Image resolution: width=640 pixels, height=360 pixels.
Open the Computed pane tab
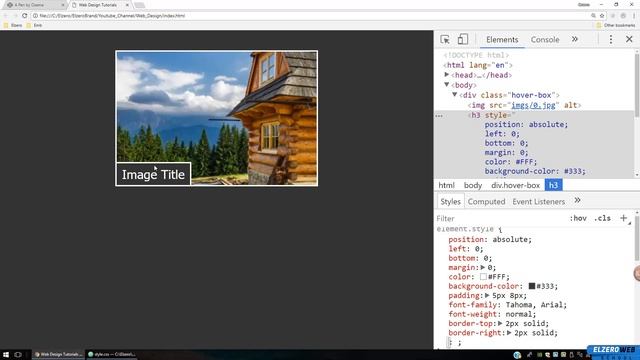click(x=487, y=202)
